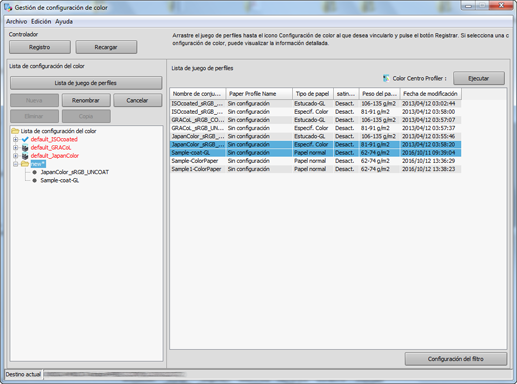Select Sample-coat-GL in the tree

60,180
